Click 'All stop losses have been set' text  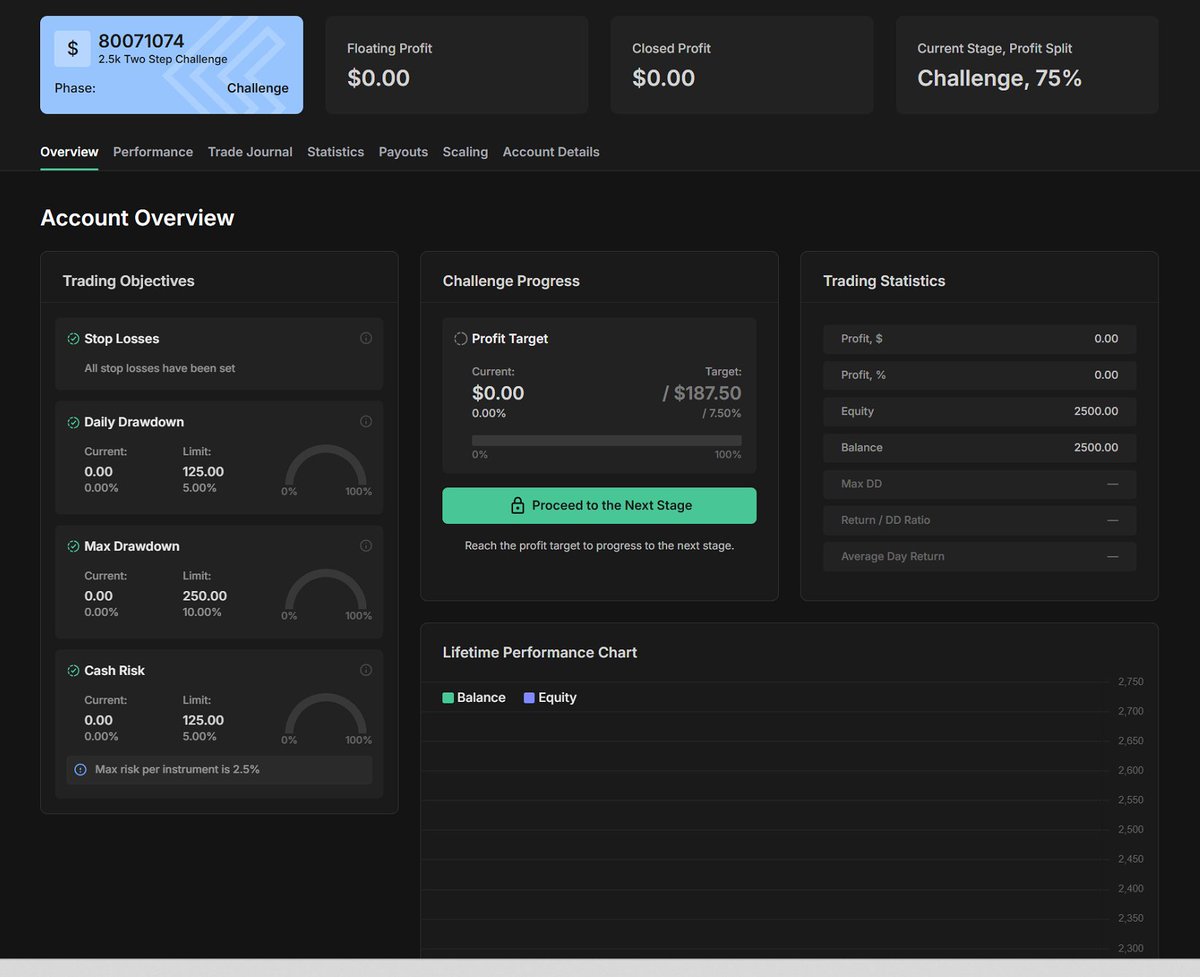coord(160,368)
